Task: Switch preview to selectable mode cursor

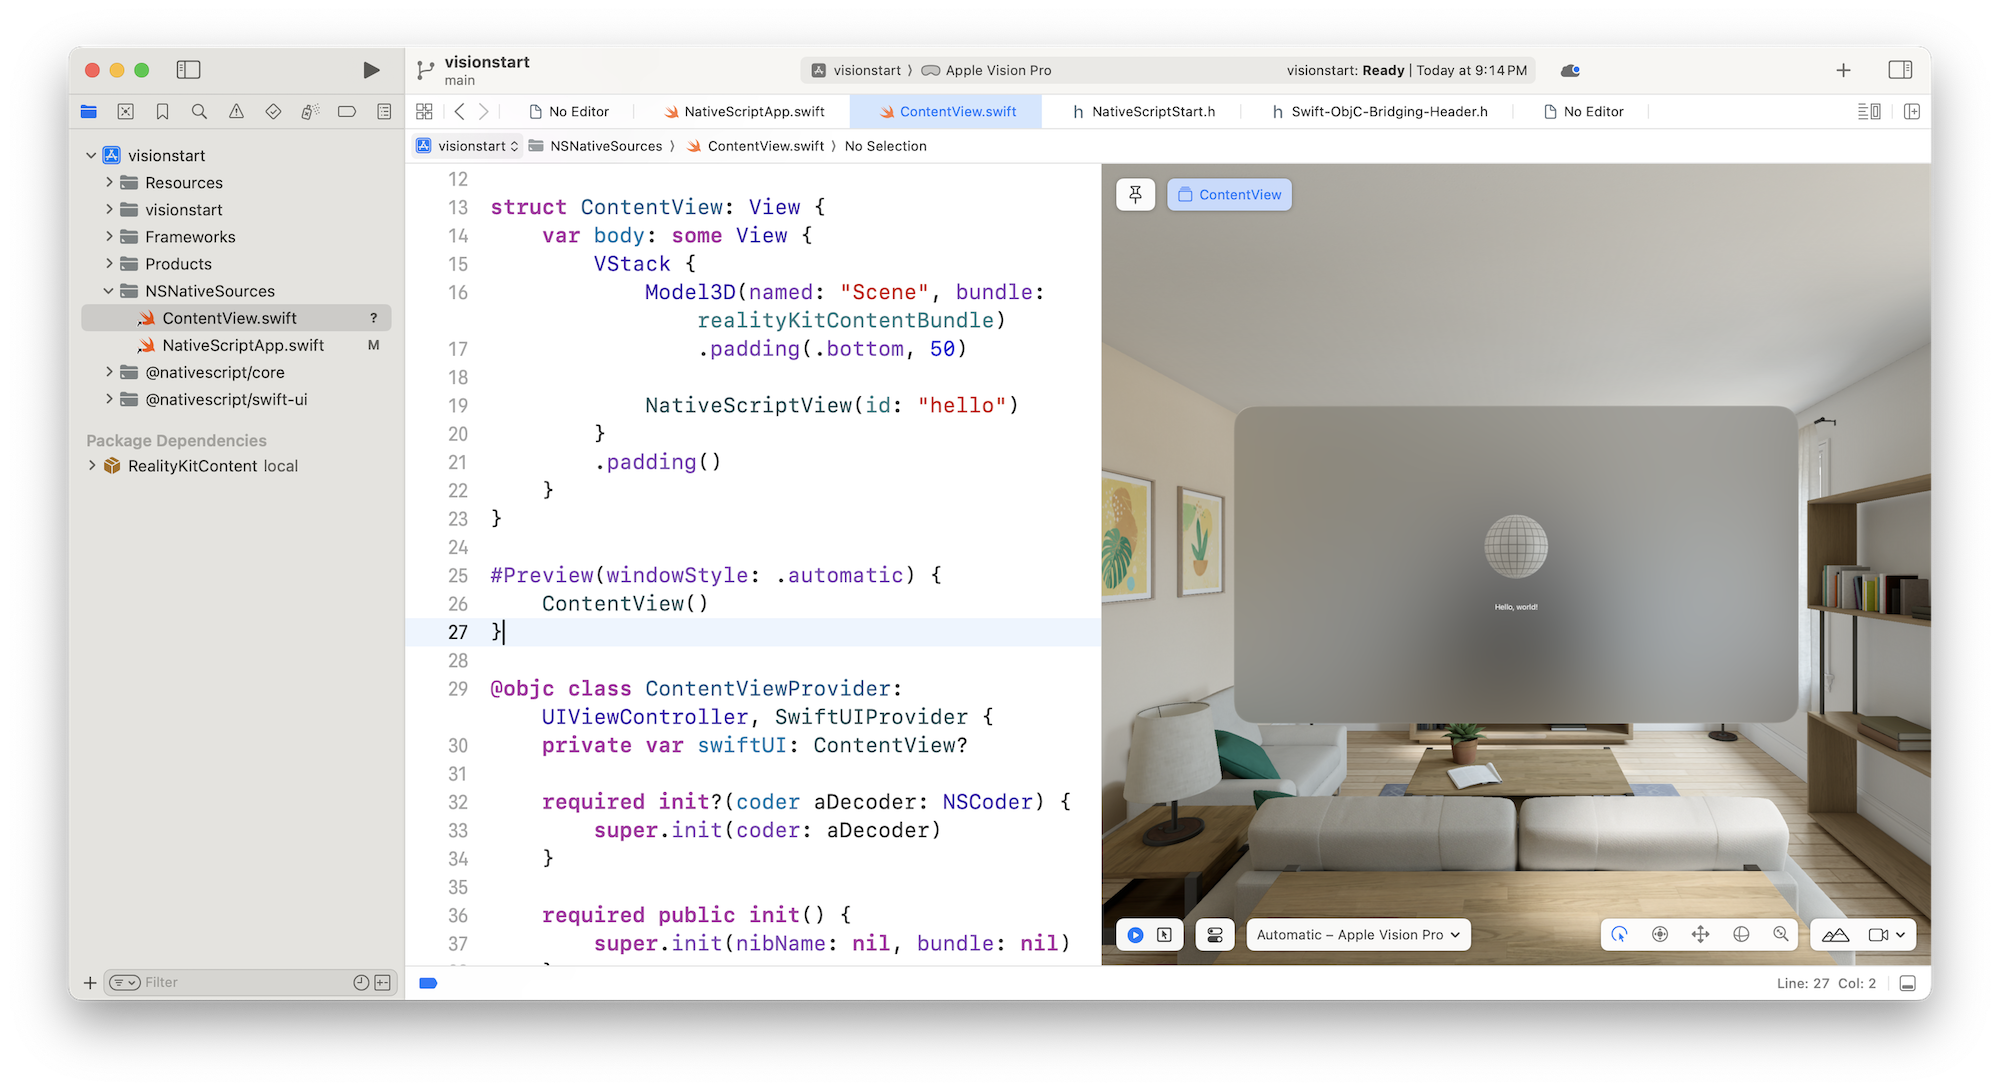Action: point(1164,934)
